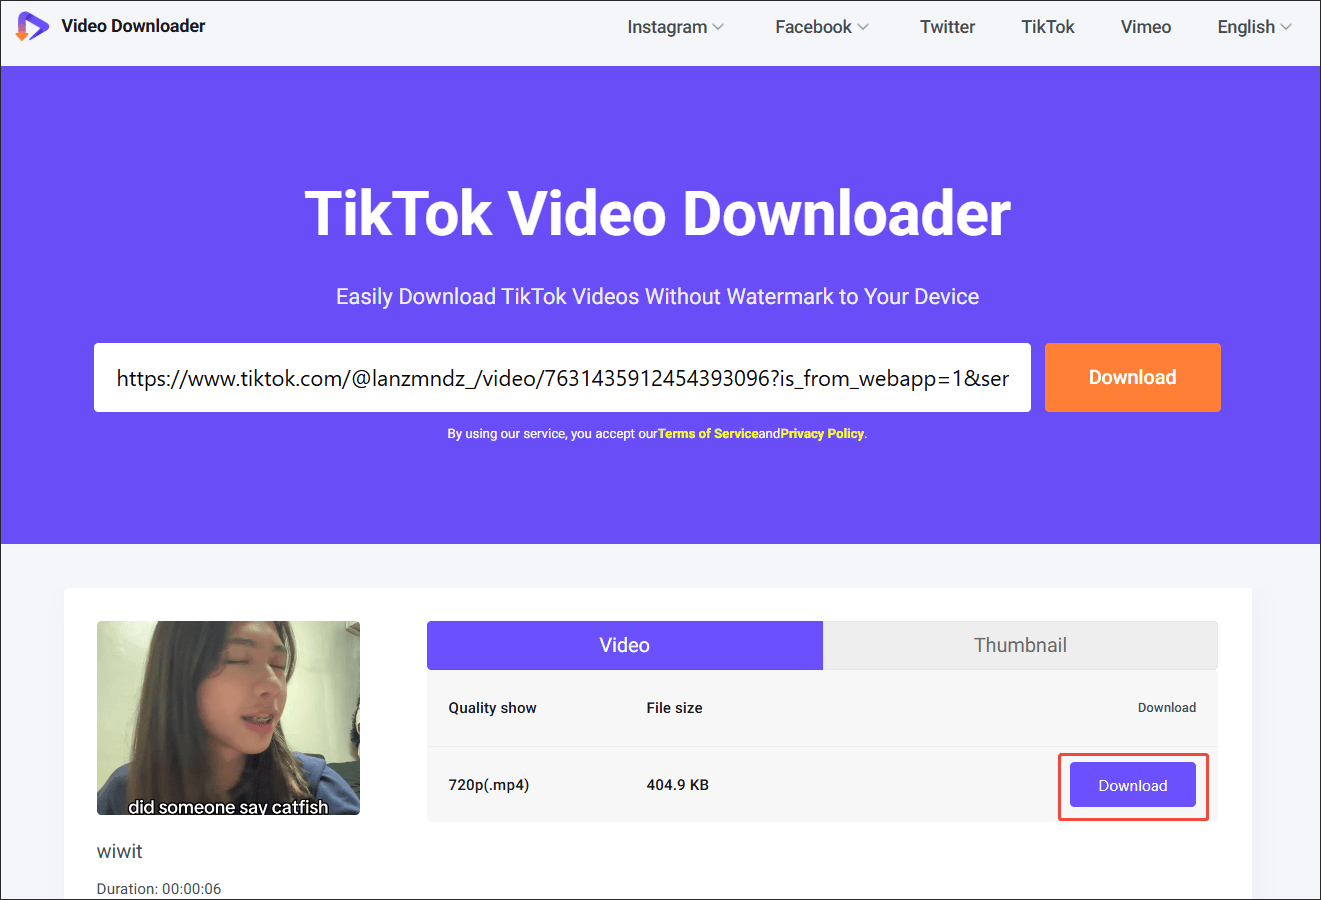This screenshot has height=900, width=1321.
Task: Click the Quality show column header
Action: click(492, 708)
